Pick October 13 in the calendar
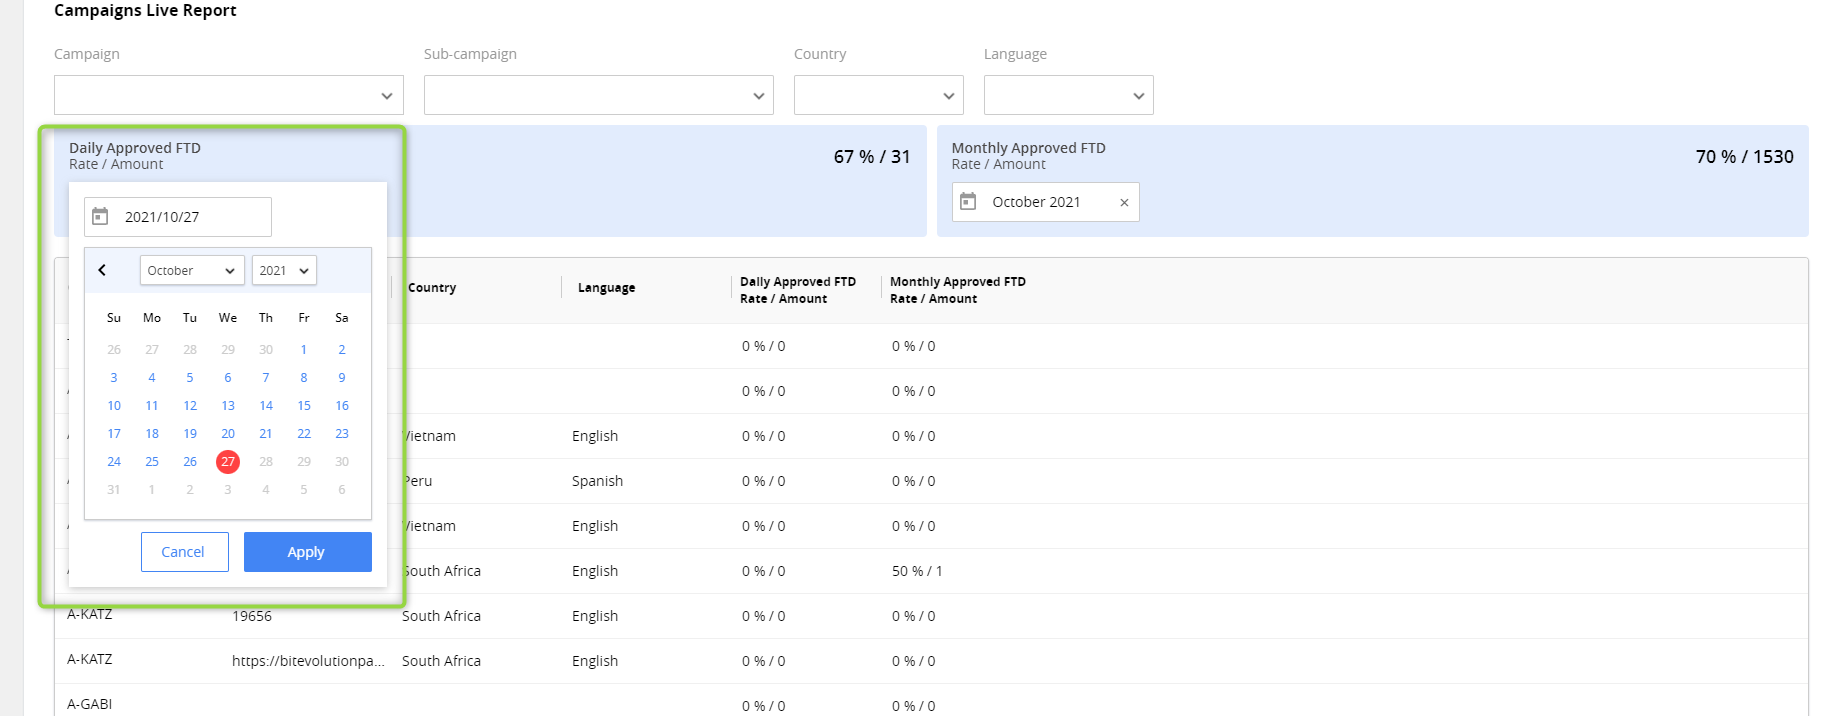 click(x=228, y=406)
